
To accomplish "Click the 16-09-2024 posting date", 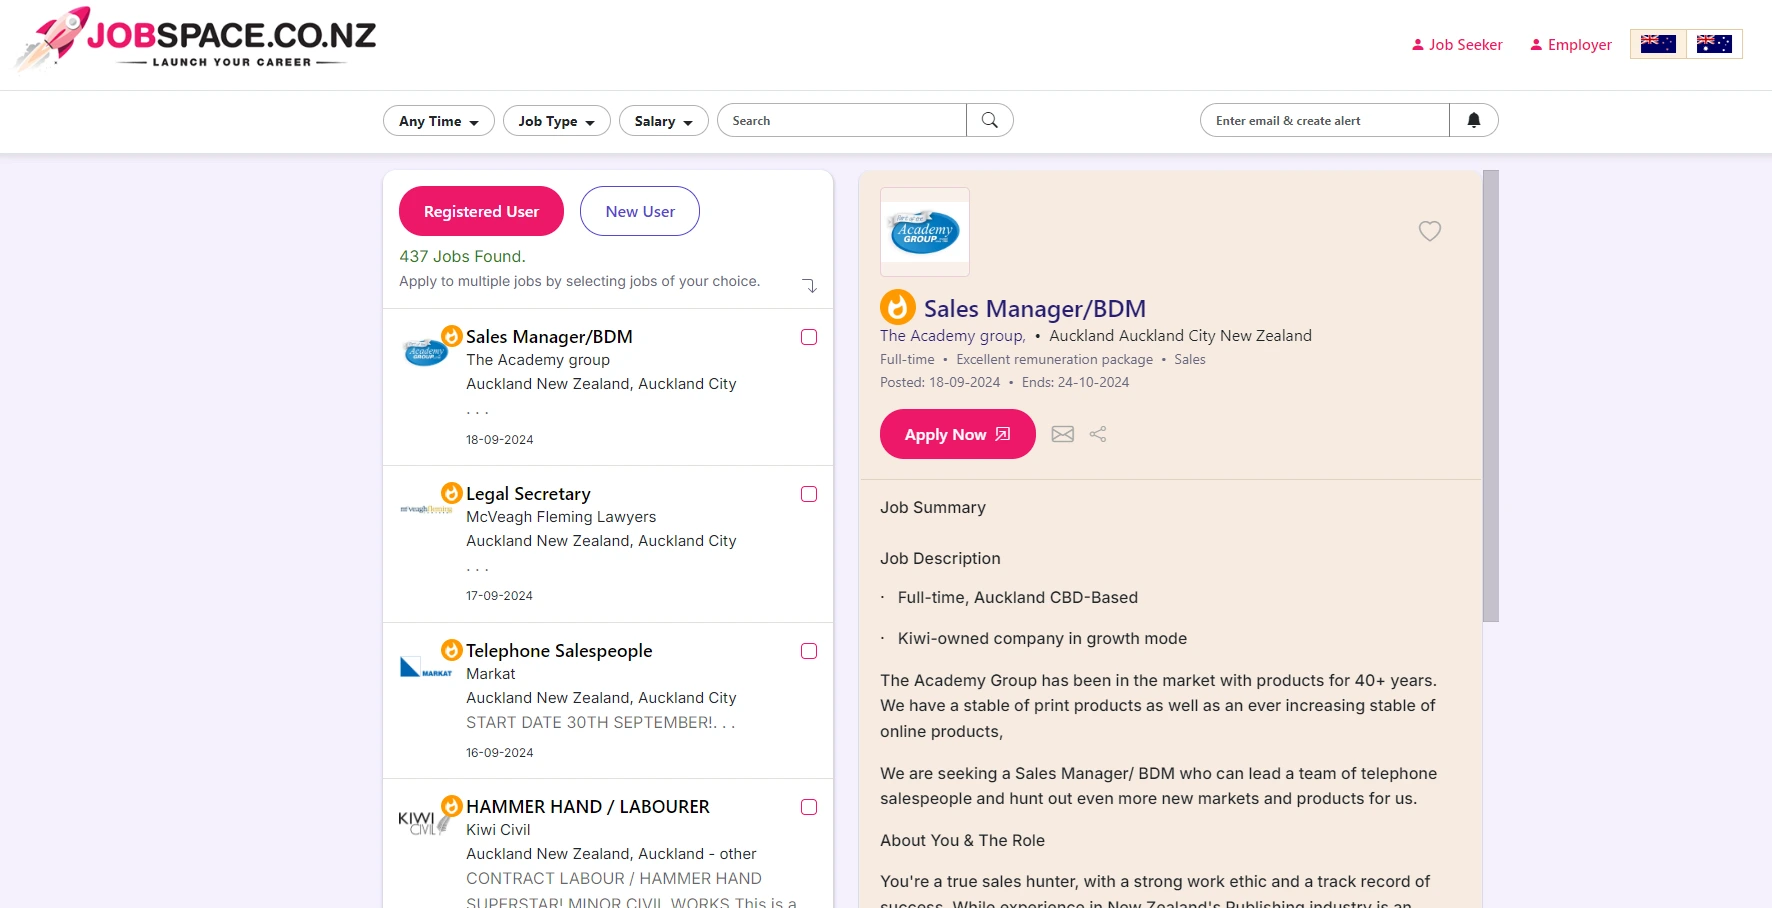I will coord(499,753).
